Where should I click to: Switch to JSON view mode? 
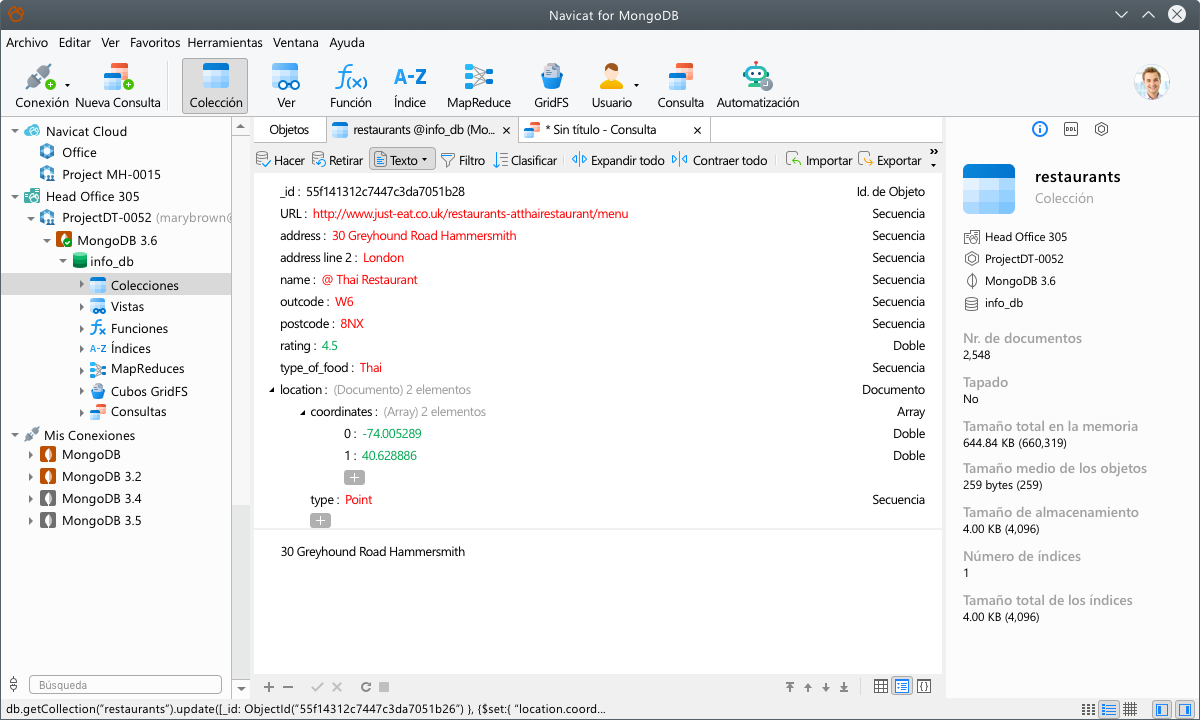coord(924,686)
